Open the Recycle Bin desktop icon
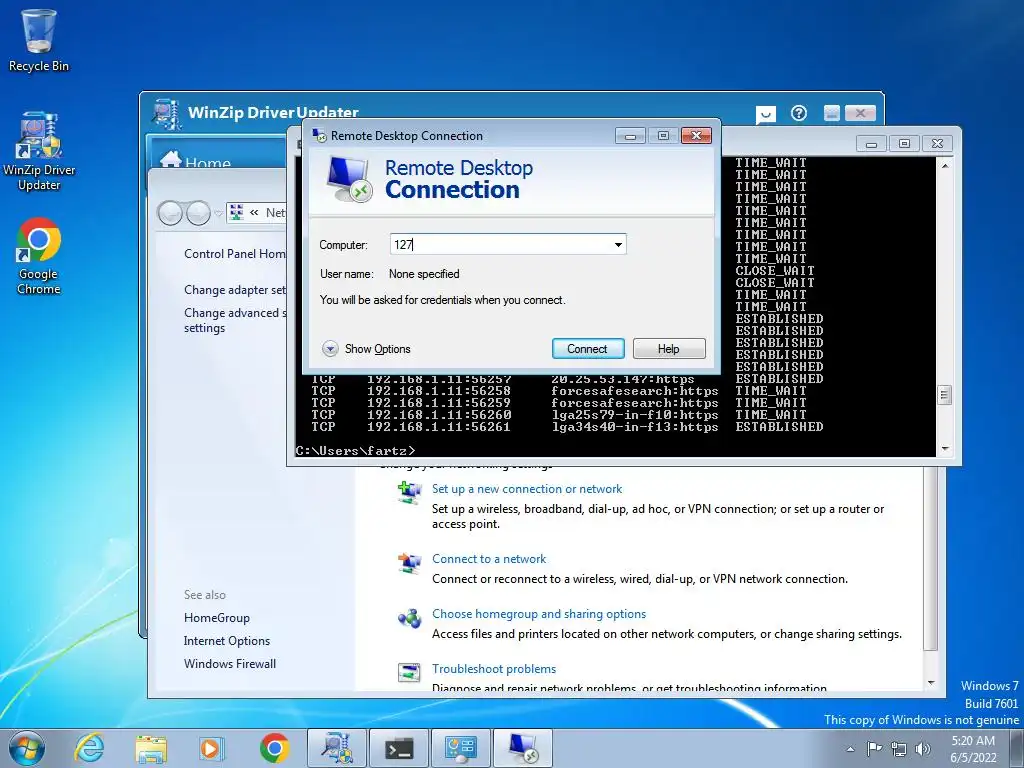 [x=39, y=40]
